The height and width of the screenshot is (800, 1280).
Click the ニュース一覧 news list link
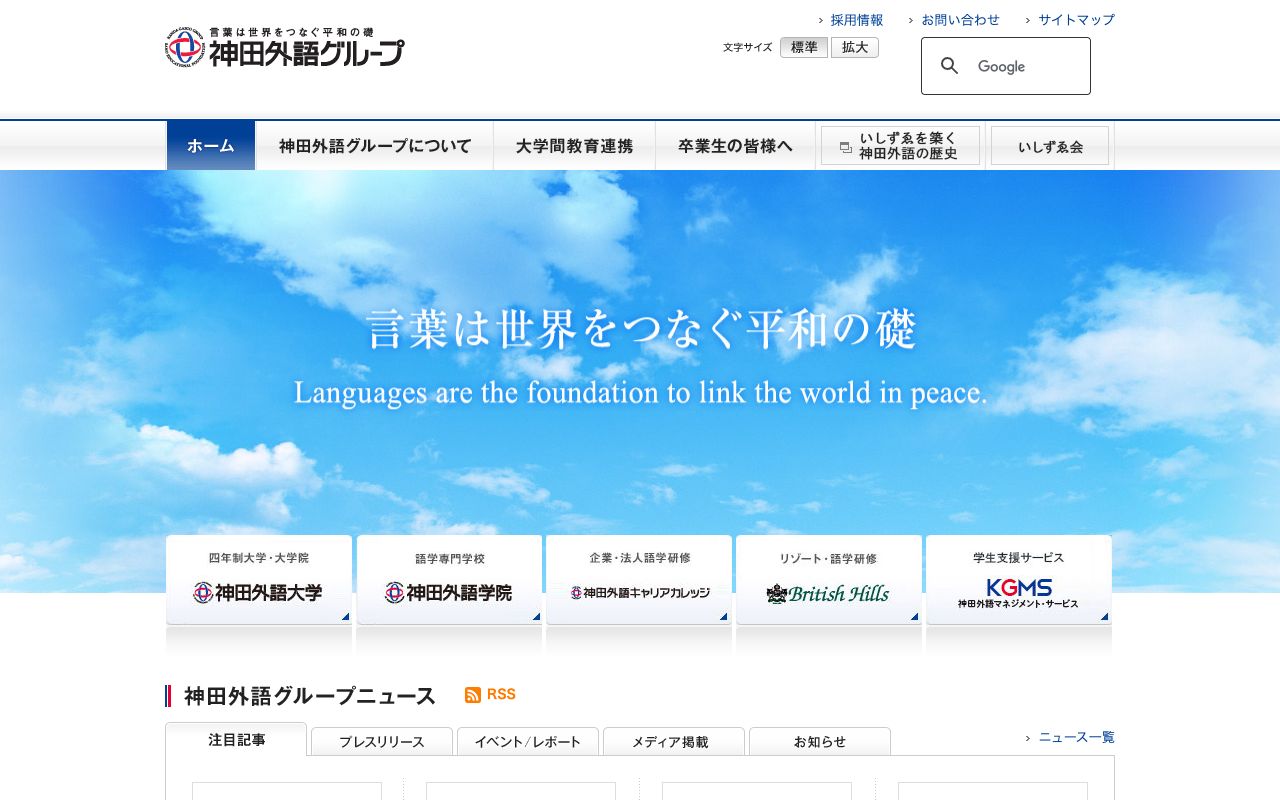point(1077,737)
